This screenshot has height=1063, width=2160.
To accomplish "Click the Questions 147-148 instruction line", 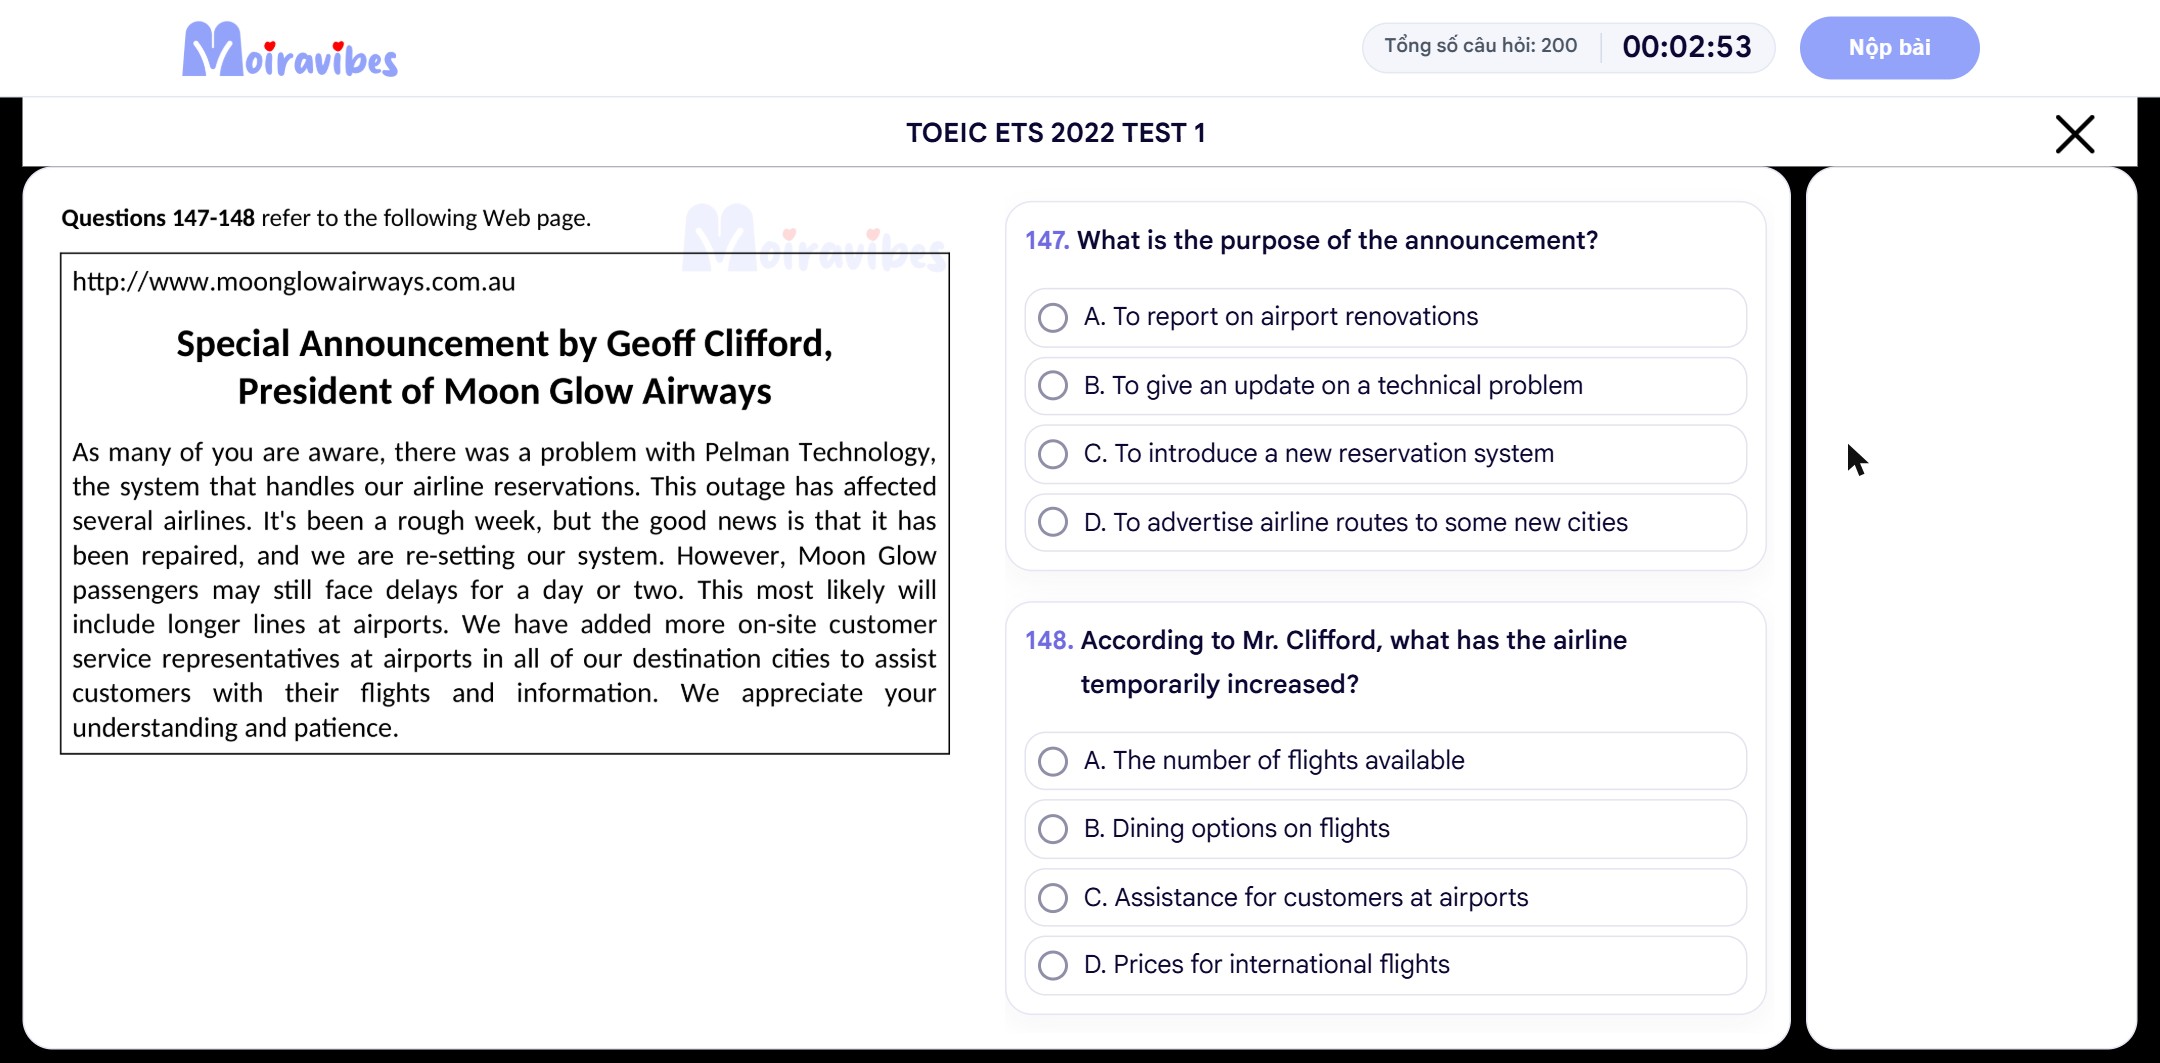I will 326,218.
